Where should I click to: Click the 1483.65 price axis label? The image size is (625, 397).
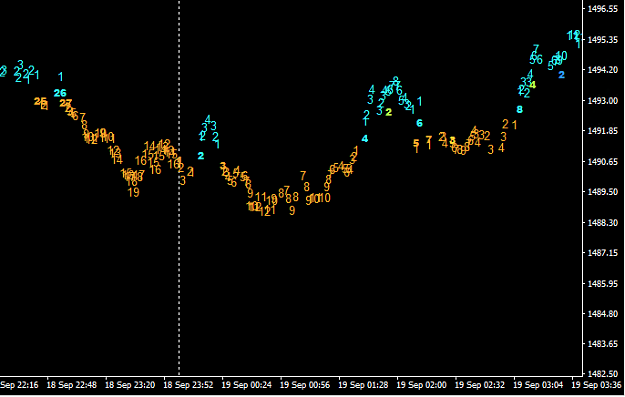[x=602, y=344]
